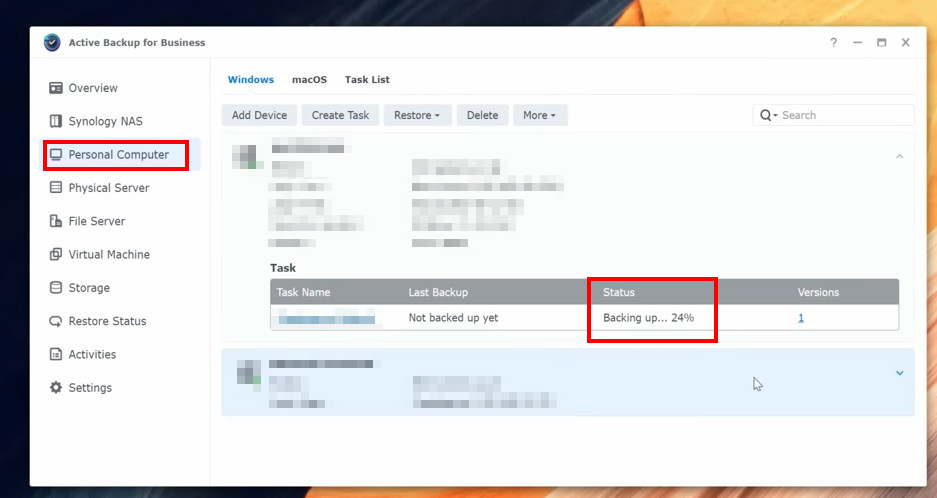Switch to the Task List tab
937x498 pixels.
coord(367,80)
